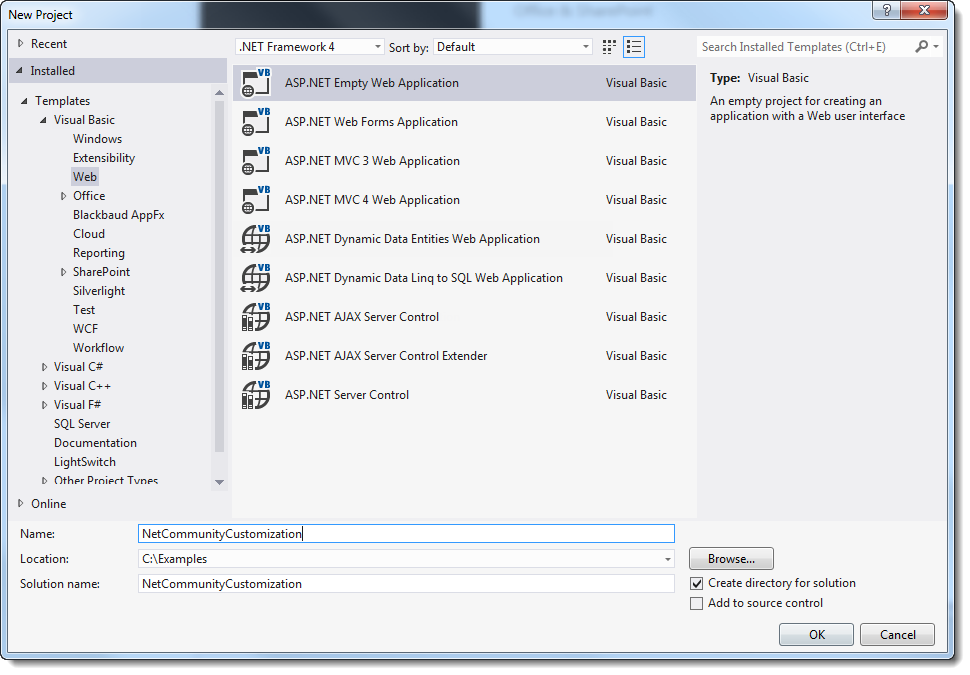The height and width of the screenshot is (675, 970).
Task: Expand the Visual C# tree node
Action: [44, 367]
